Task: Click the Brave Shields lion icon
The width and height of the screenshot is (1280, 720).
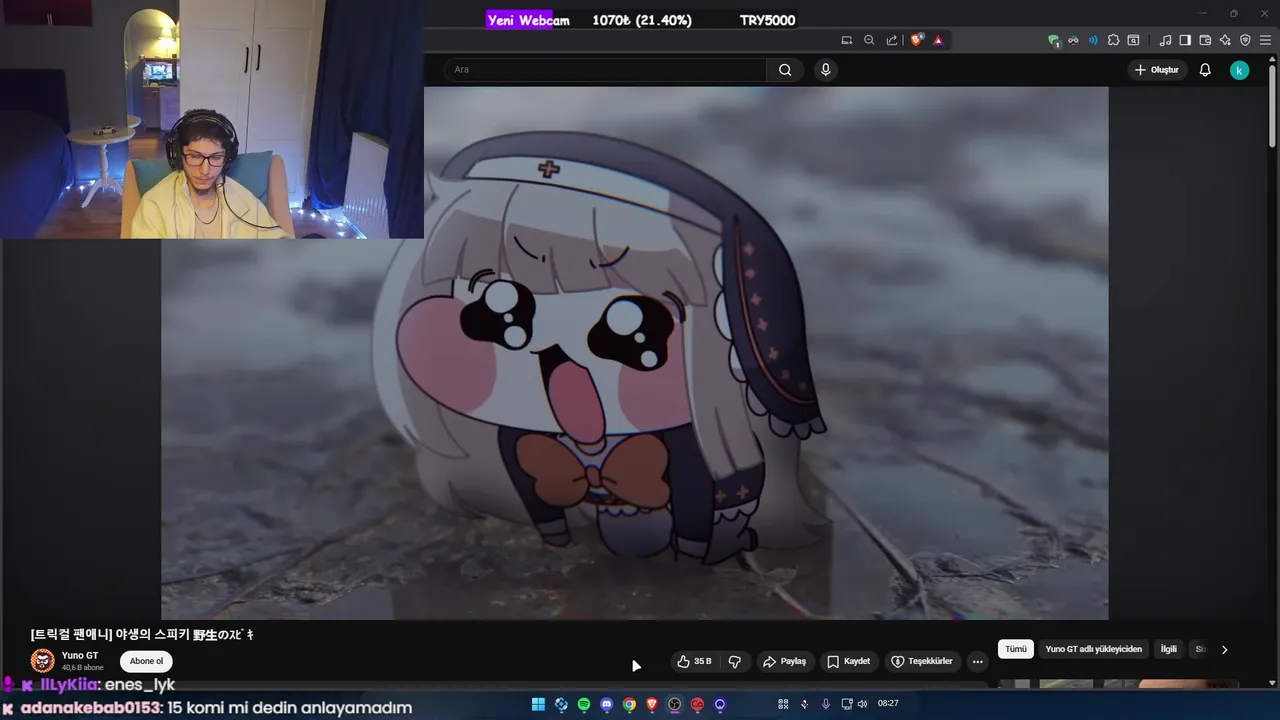Action: tap(916, 40)
